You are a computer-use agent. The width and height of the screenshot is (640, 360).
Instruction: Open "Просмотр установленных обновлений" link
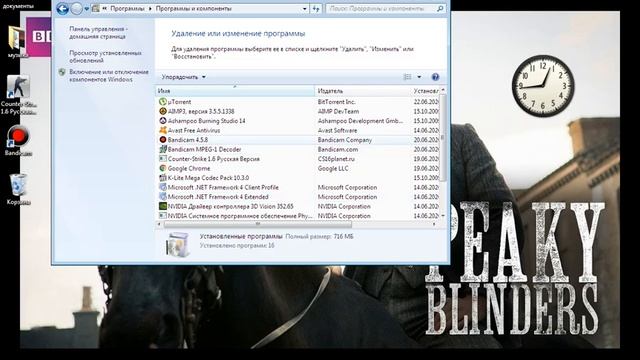point(105,56)
